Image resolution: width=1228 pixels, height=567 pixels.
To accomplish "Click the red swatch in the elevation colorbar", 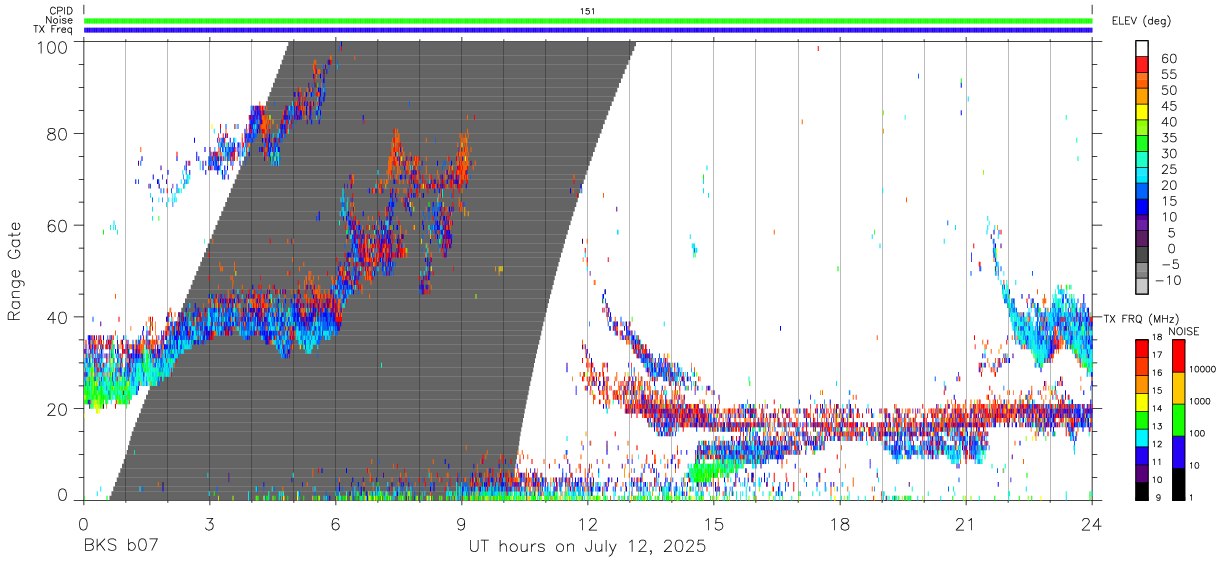I will [1142, 66].
